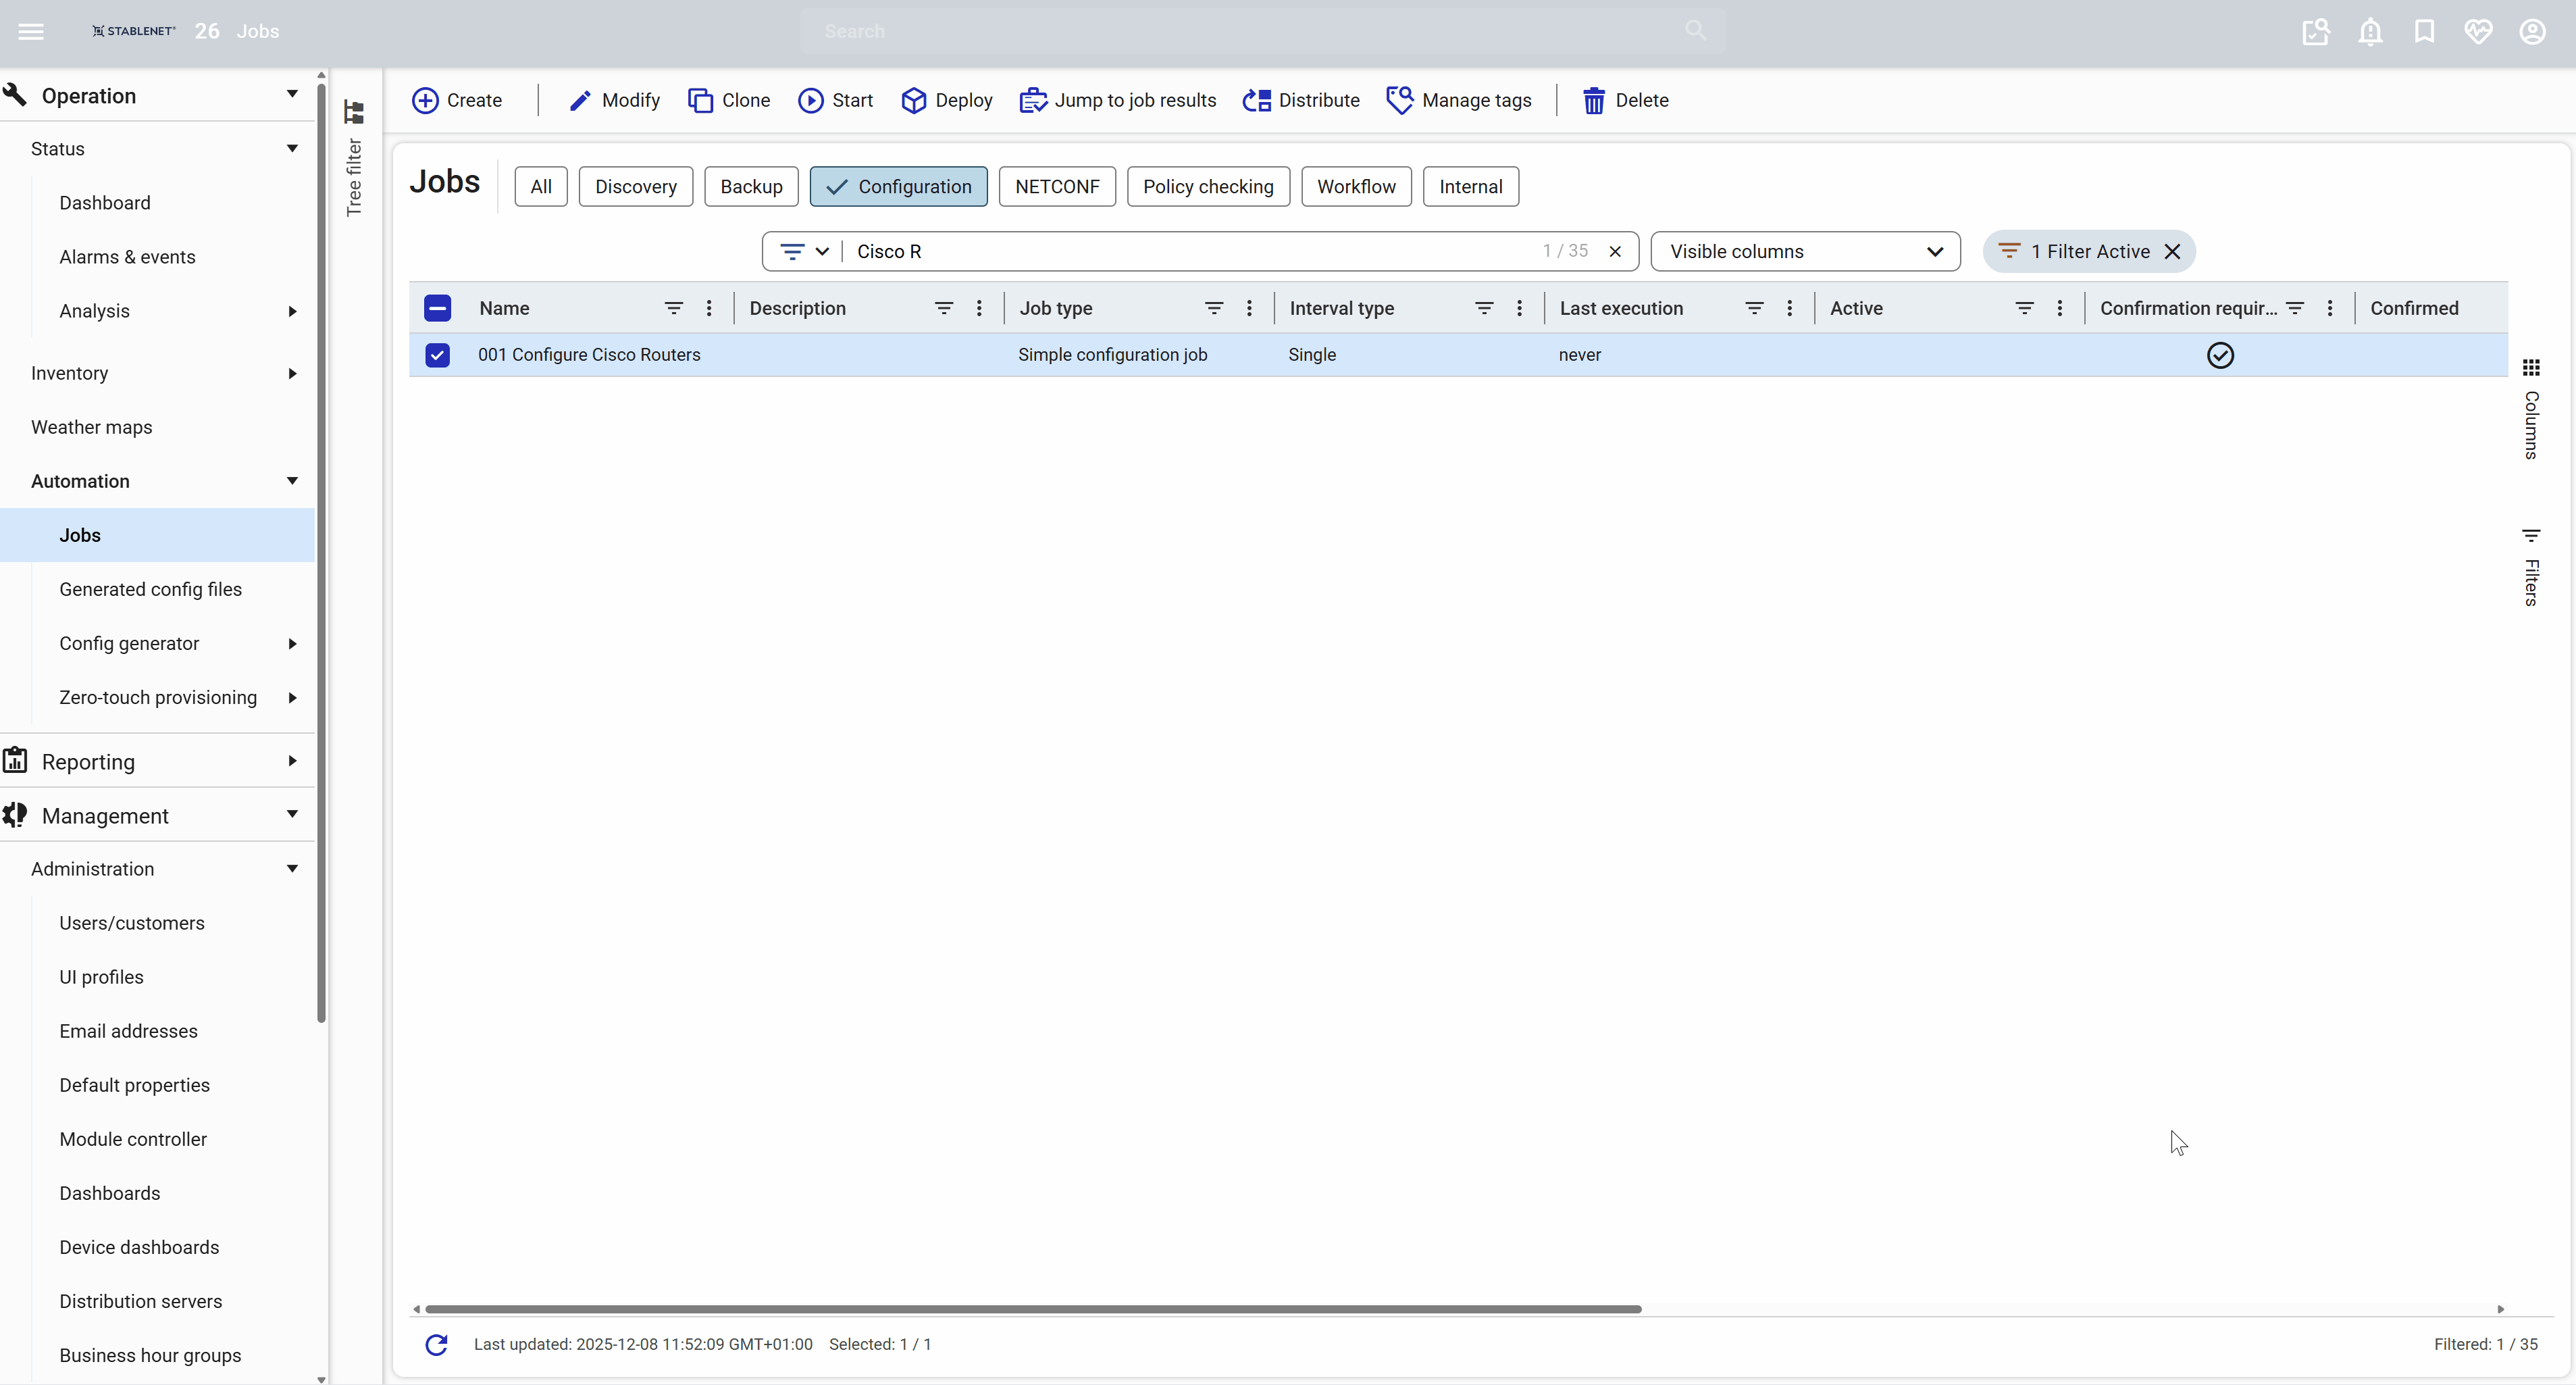Open Generated config files menu item

[x=150, y=589]
